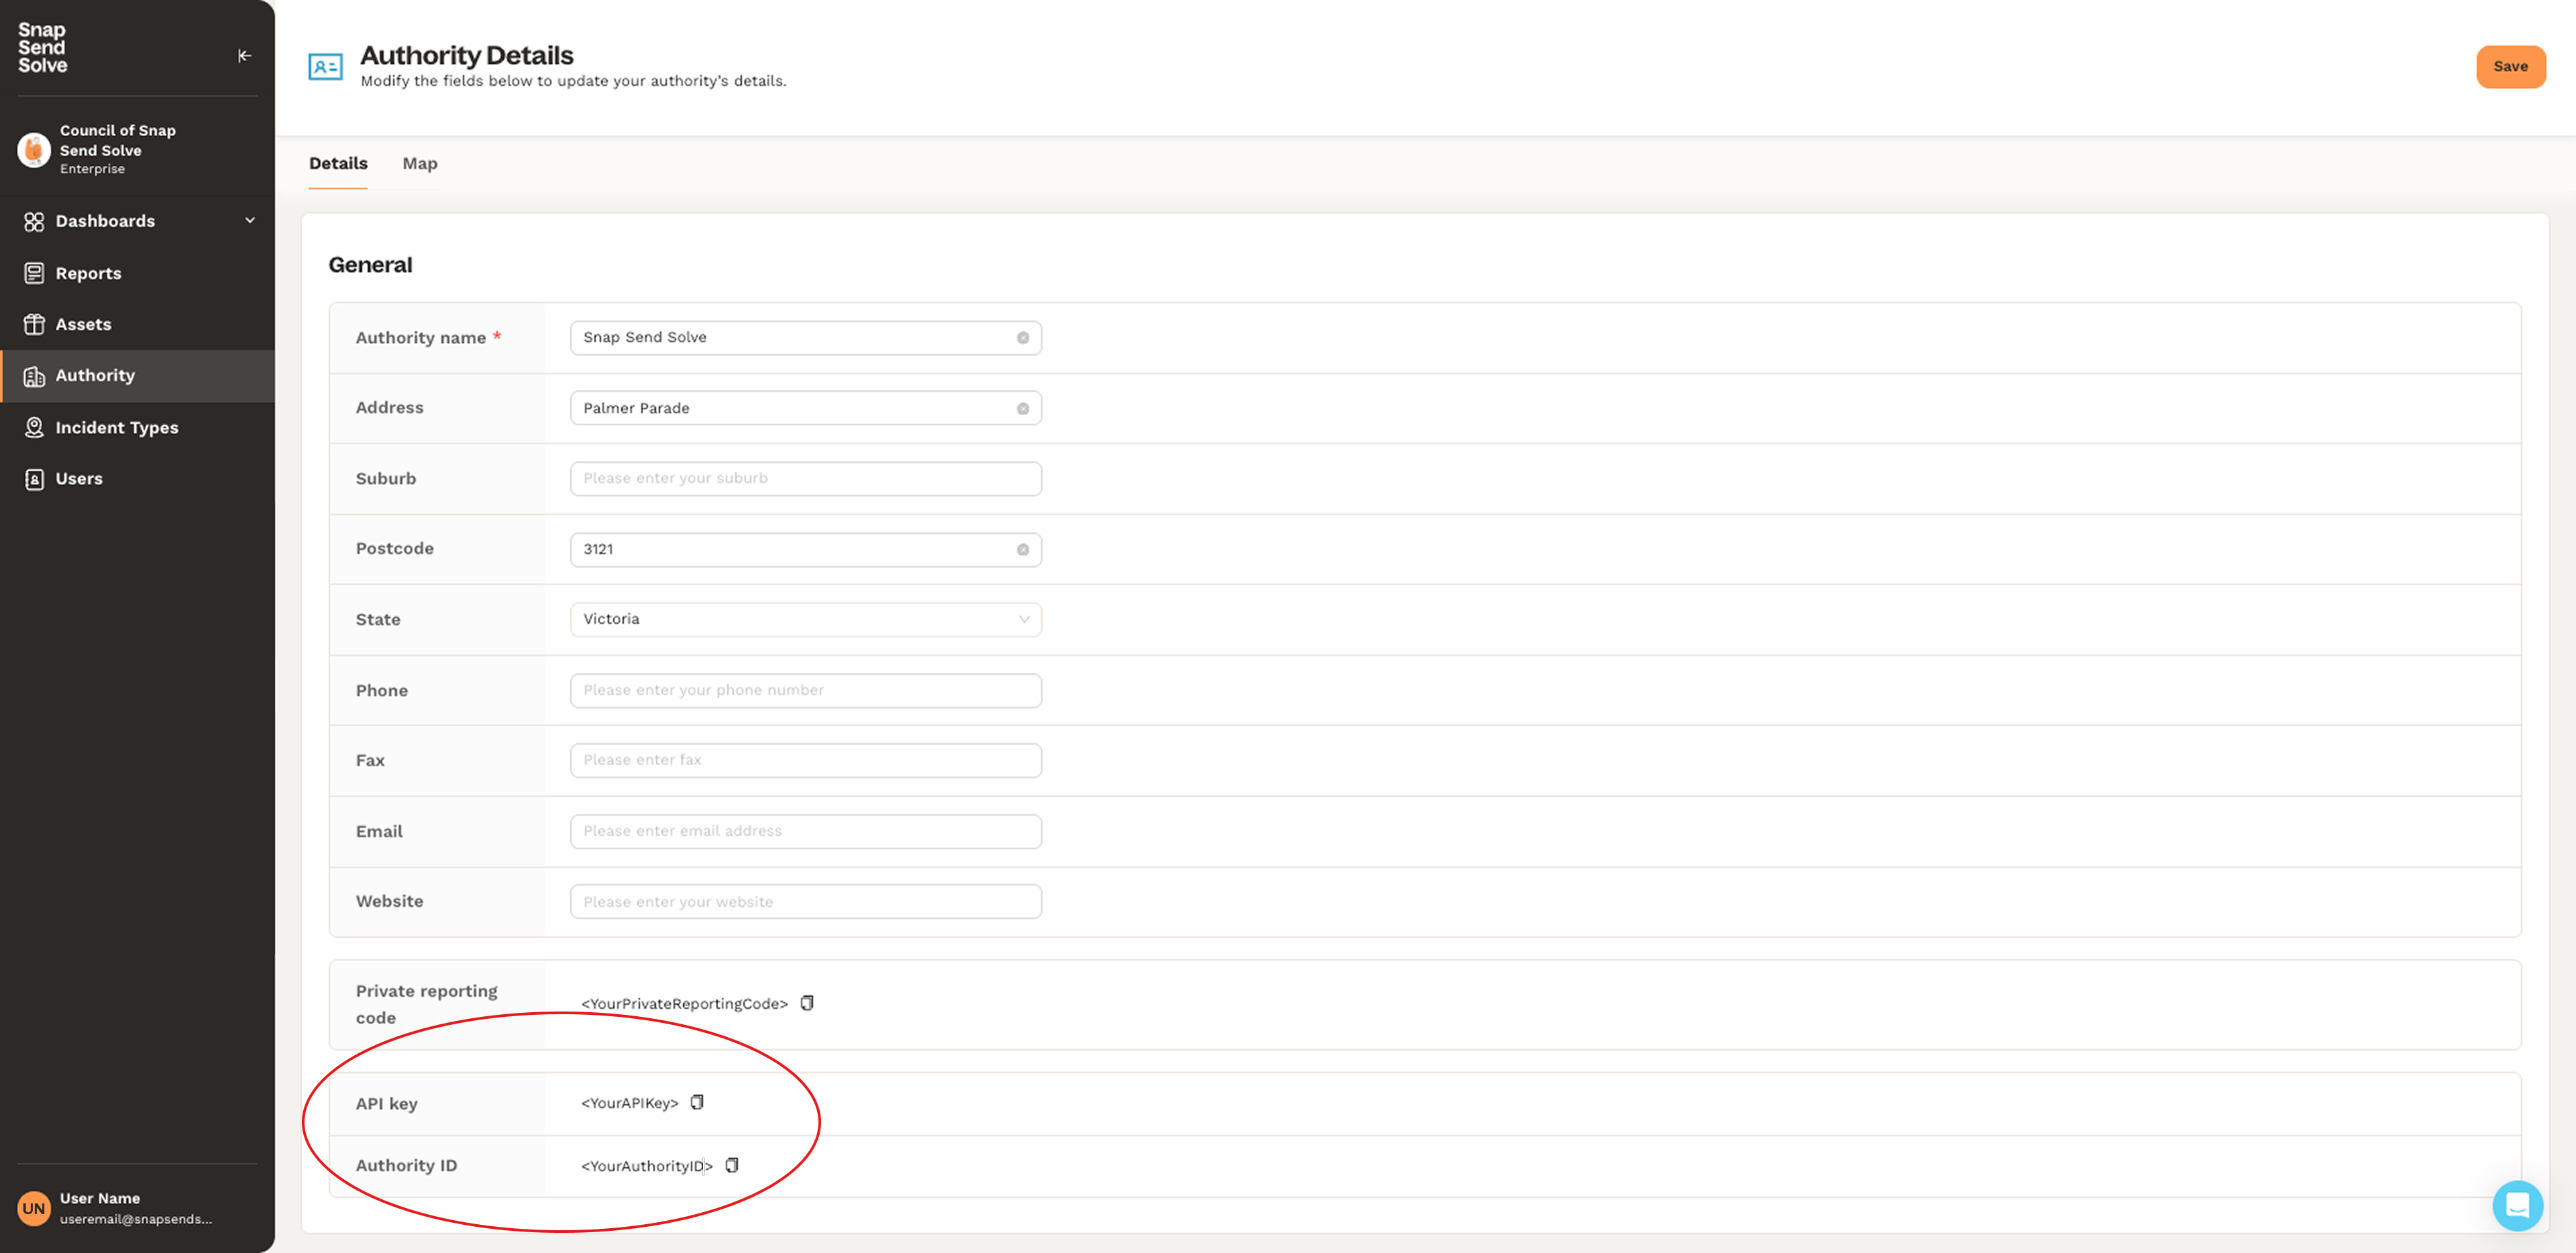Click the Save button
The height and width of the screenshot is (1253, 2576).
click(x=2509, y=67)
